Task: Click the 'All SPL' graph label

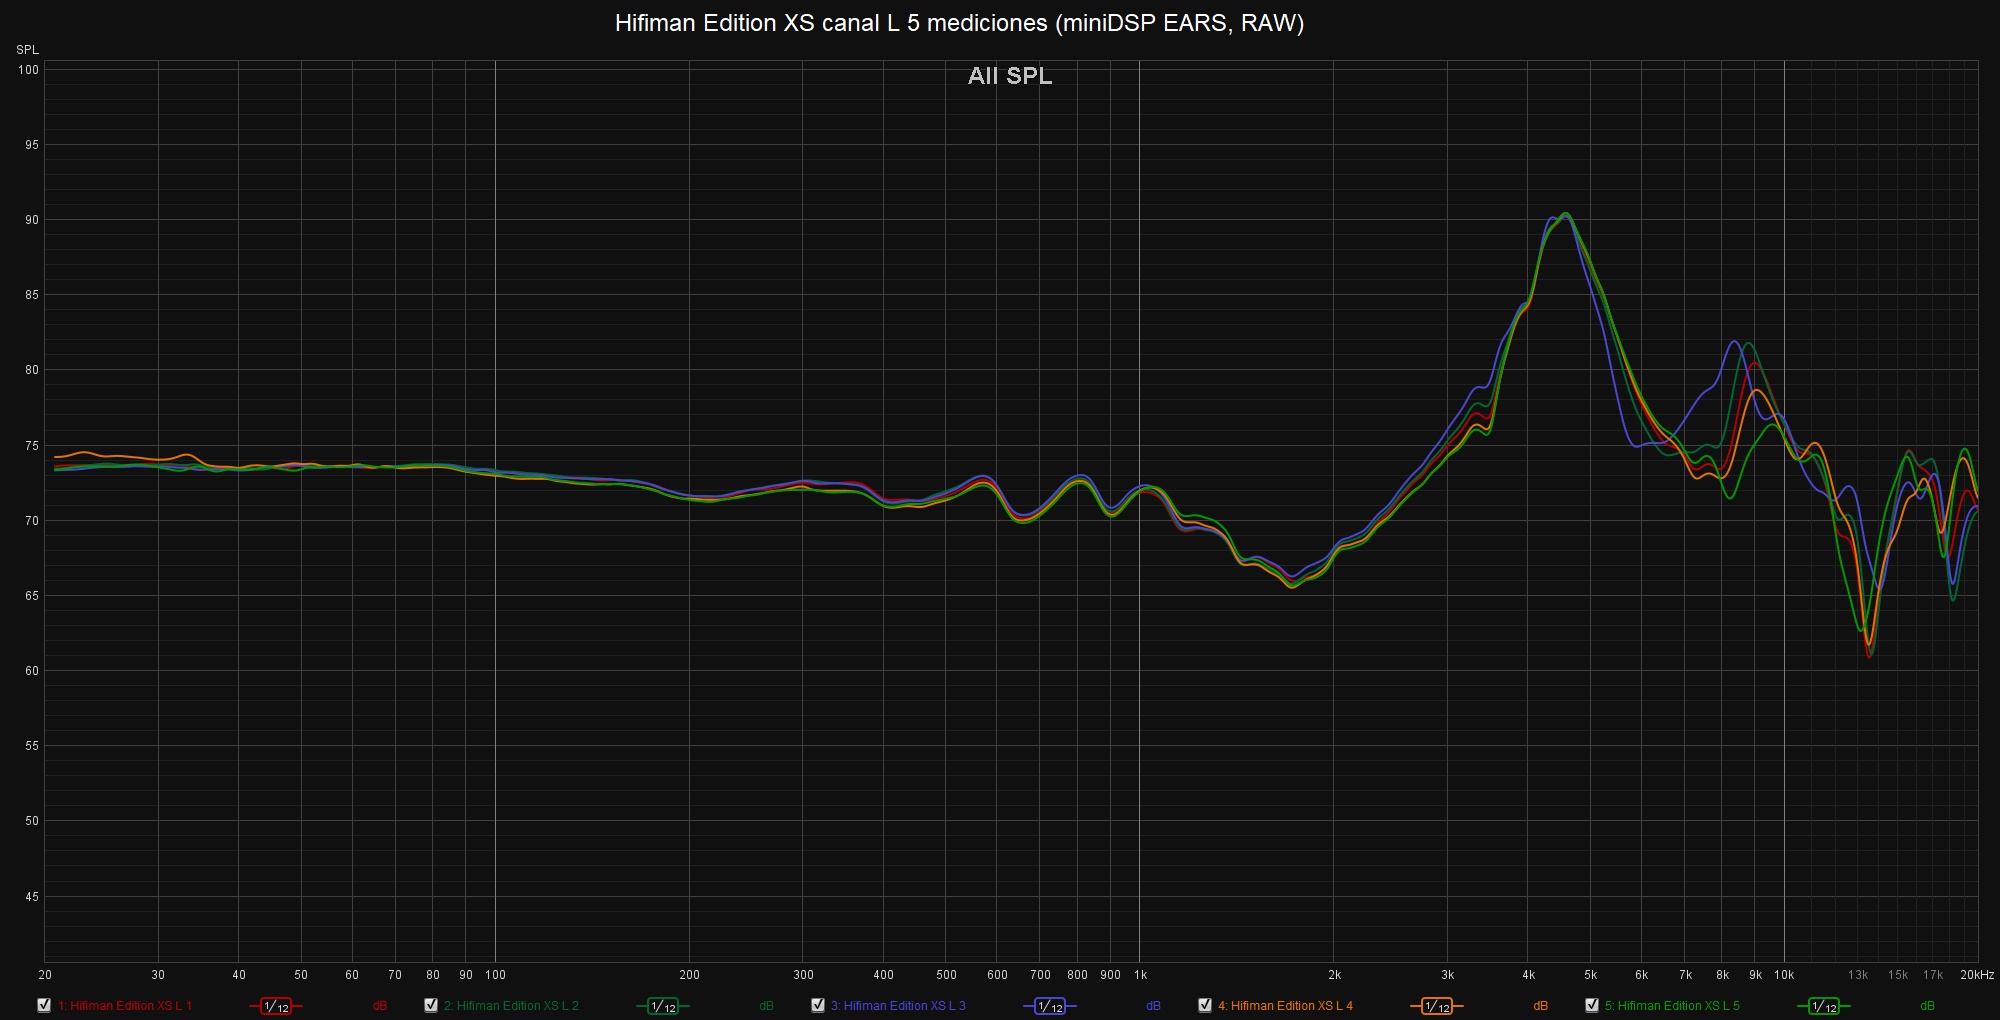Action: click(1010, 76)
